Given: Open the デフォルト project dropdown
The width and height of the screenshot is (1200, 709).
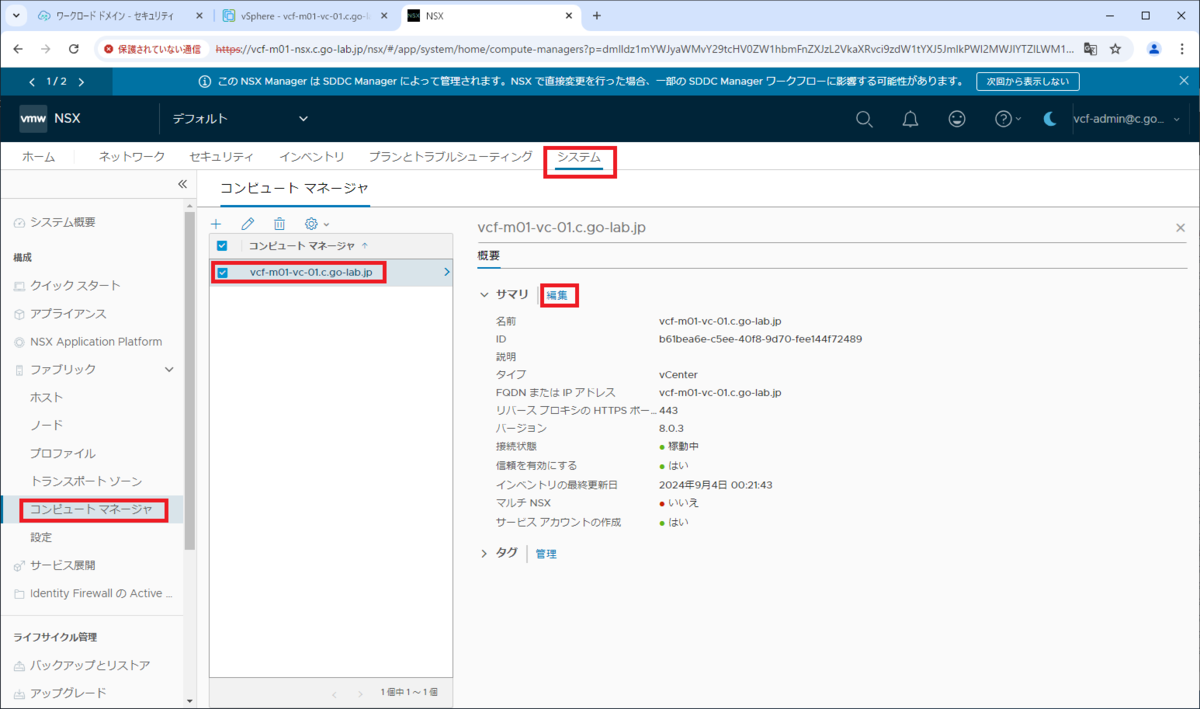Looking at the screenshot, I should pyautogui.click(x=240, y=118).
